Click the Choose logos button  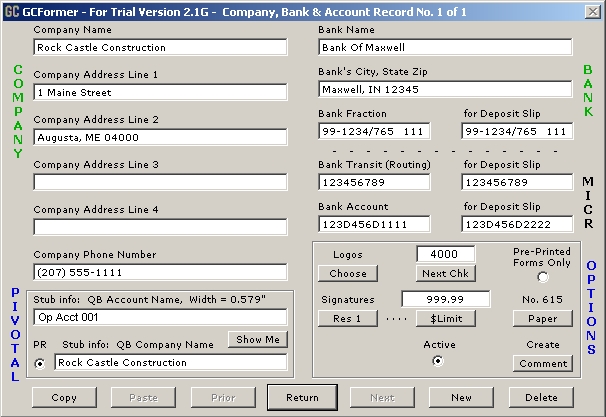pyautogui.click(x=348, y=274)
